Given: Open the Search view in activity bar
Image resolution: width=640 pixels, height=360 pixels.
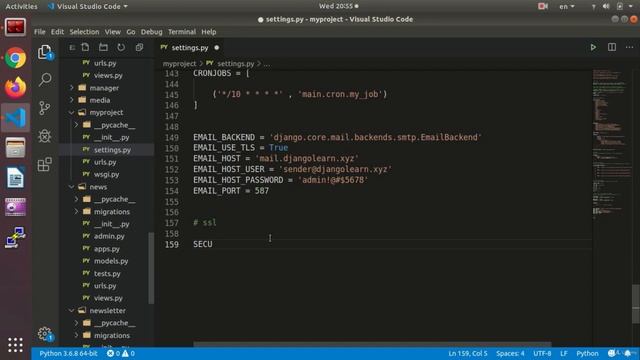Looking at the screenshot, I should [x=45, y=79].
